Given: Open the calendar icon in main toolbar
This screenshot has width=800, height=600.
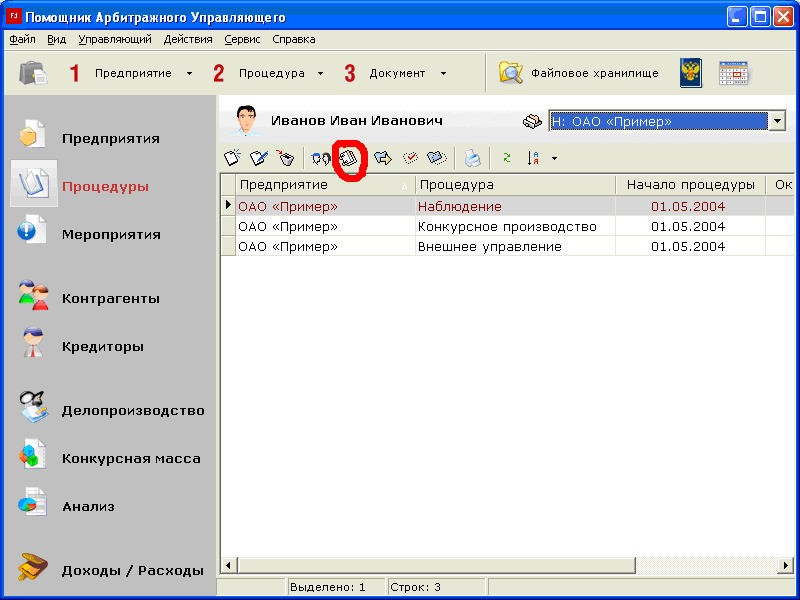Looking at the screenshot, I should [733, 73].
